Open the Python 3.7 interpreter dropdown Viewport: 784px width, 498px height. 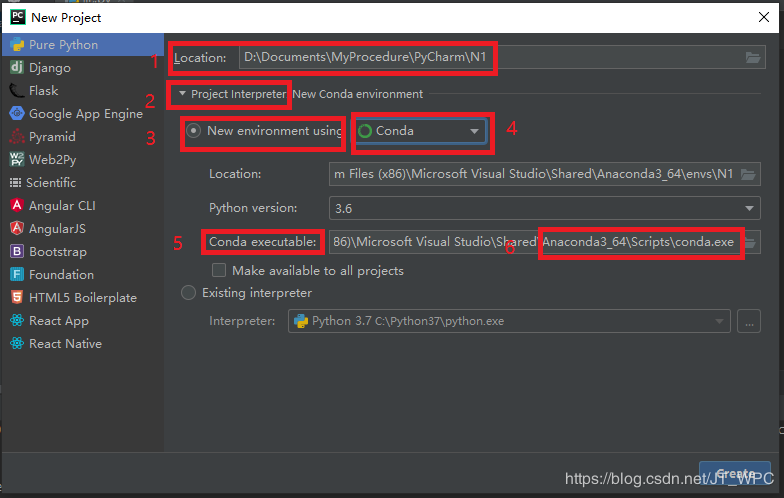509,321
